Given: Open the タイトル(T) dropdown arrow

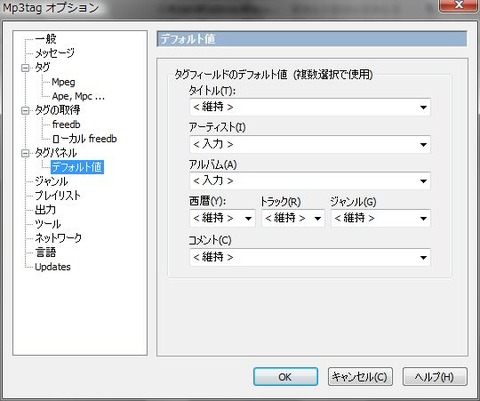Looking at the screenshot, I should coord(423,107).
